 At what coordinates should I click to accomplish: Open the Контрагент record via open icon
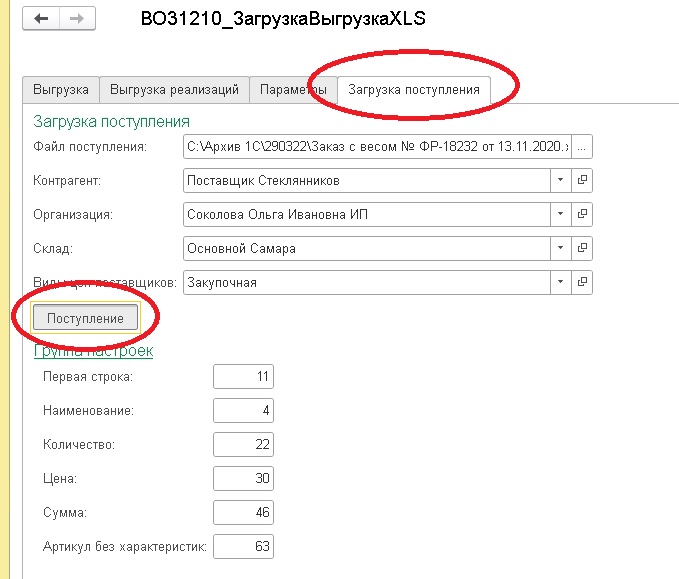[582, 180]
